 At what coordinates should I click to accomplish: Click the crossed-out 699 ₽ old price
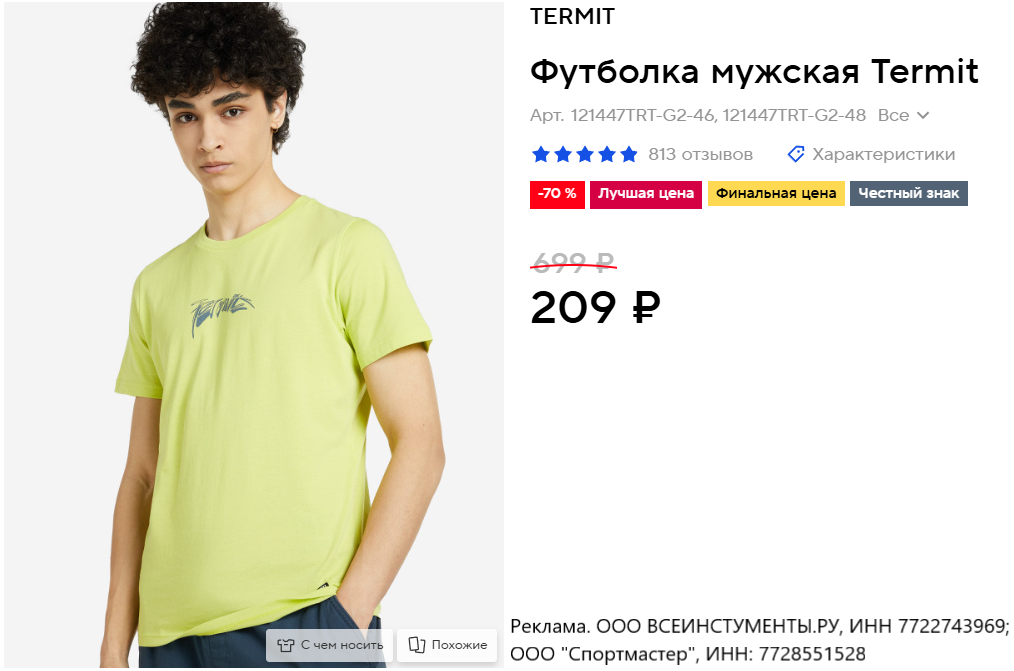point(573,262)
